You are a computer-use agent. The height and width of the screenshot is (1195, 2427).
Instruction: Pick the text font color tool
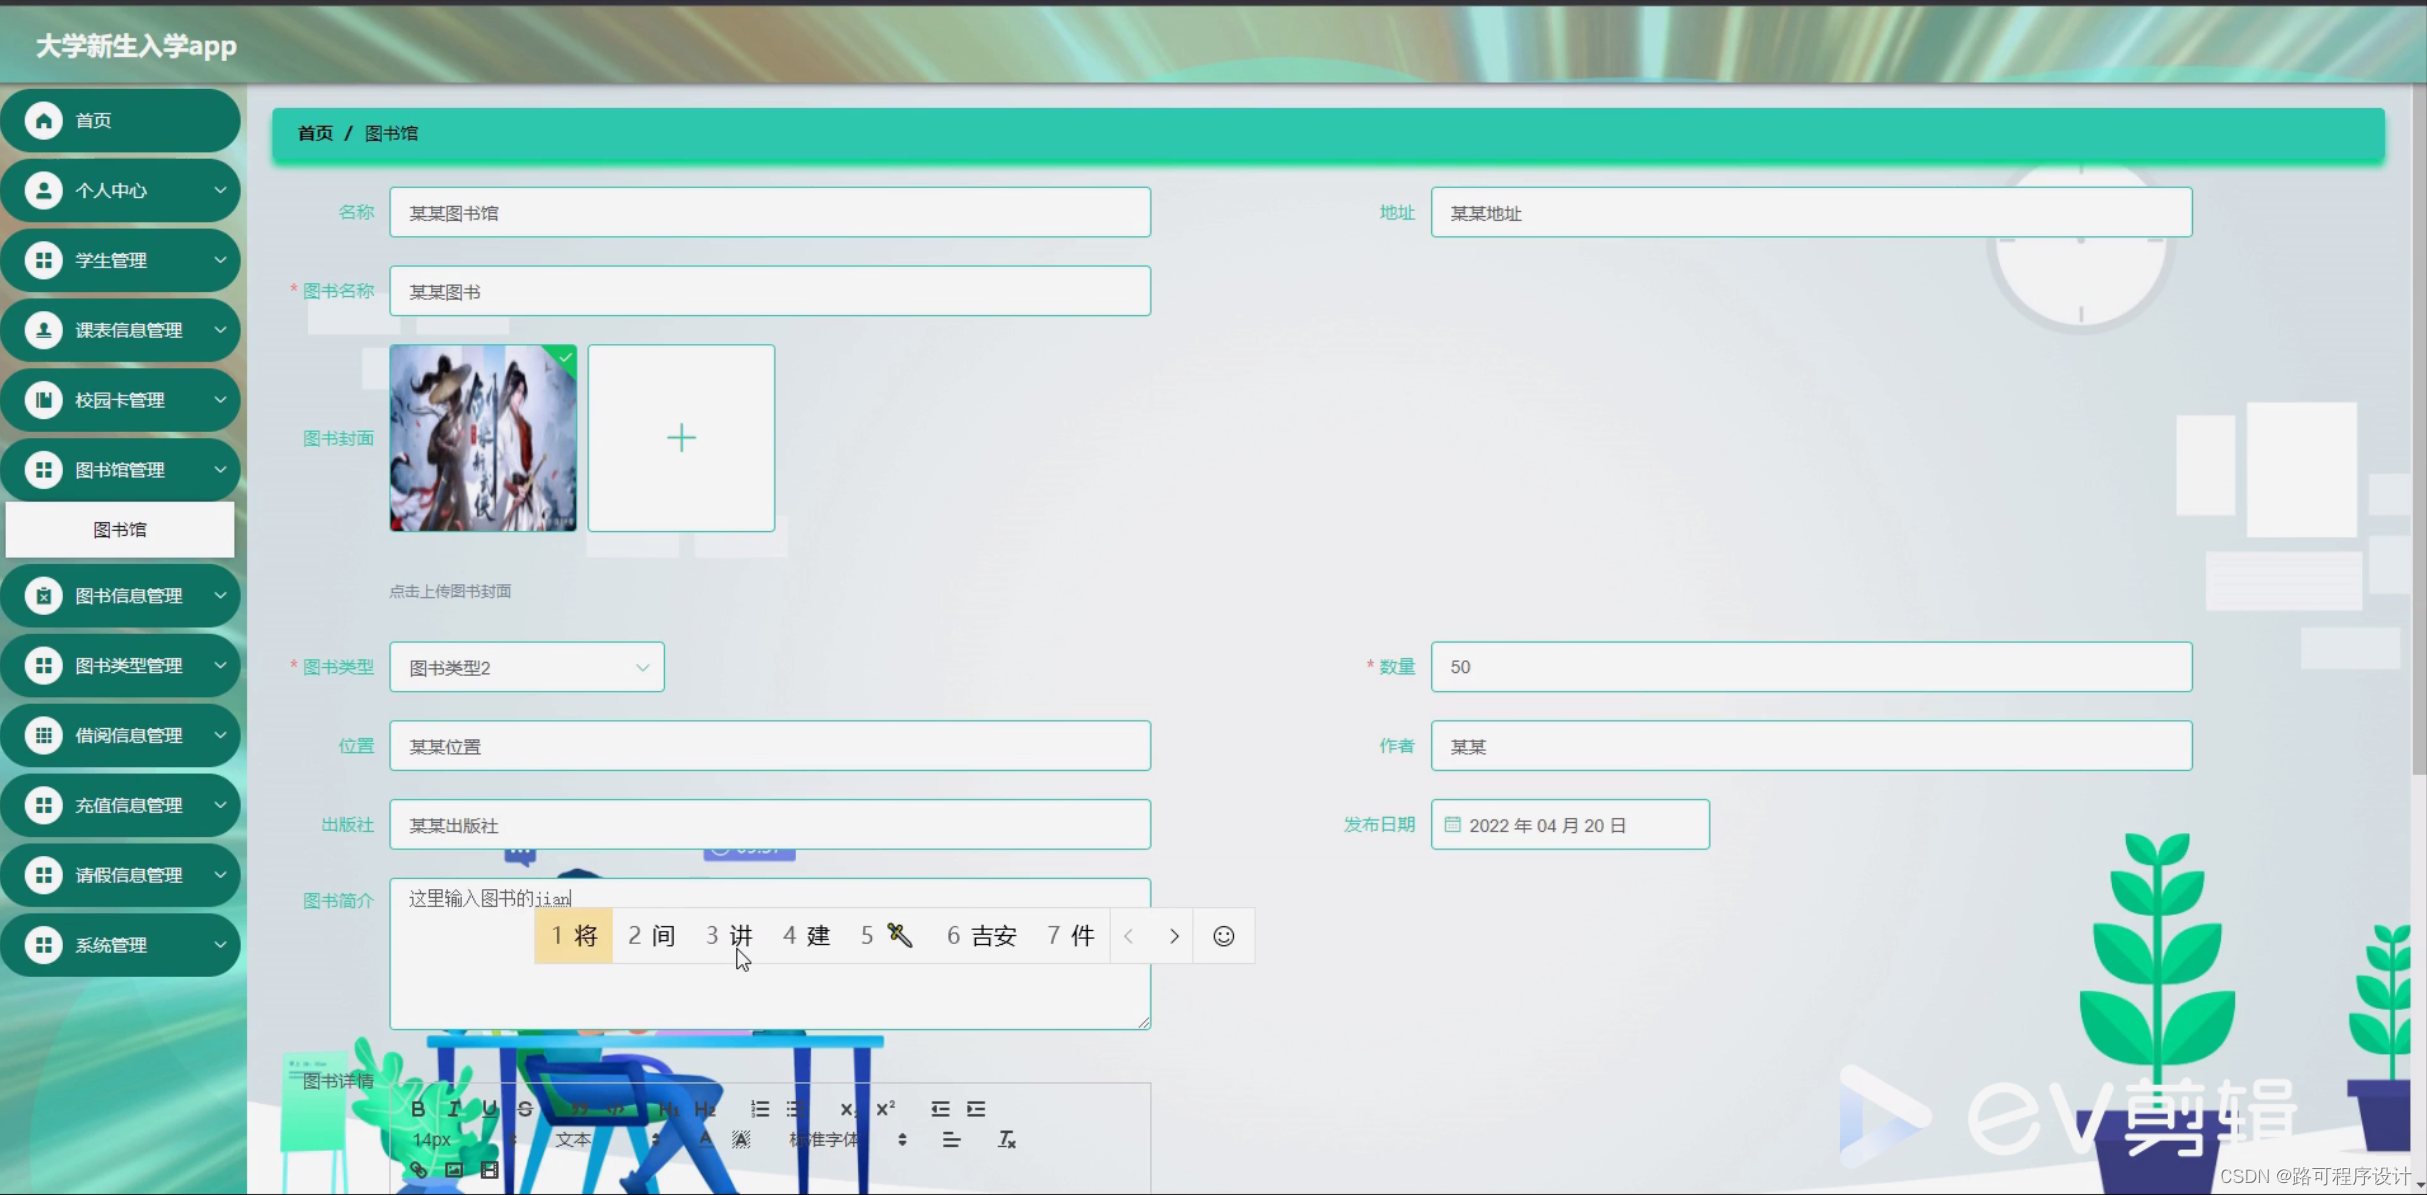click(705, 1139)
